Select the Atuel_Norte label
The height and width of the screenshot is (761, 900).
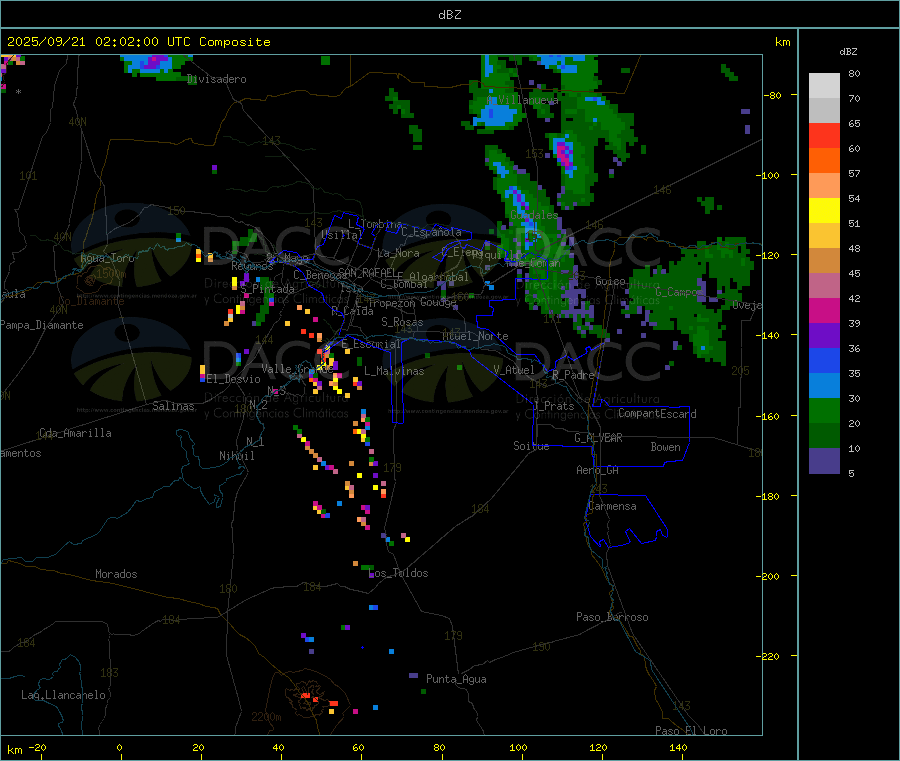[475, 336]
